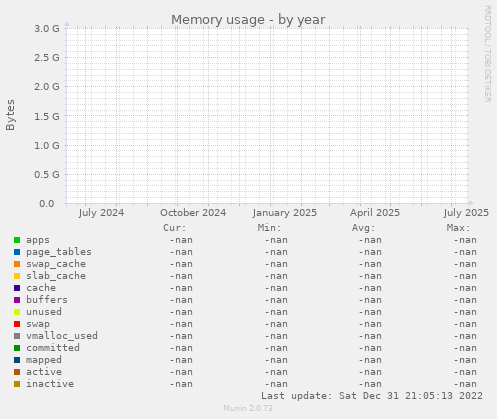497x419 pixels.
Task: Click the '2.0 G' y-axis value
Action: pos(47,87)
